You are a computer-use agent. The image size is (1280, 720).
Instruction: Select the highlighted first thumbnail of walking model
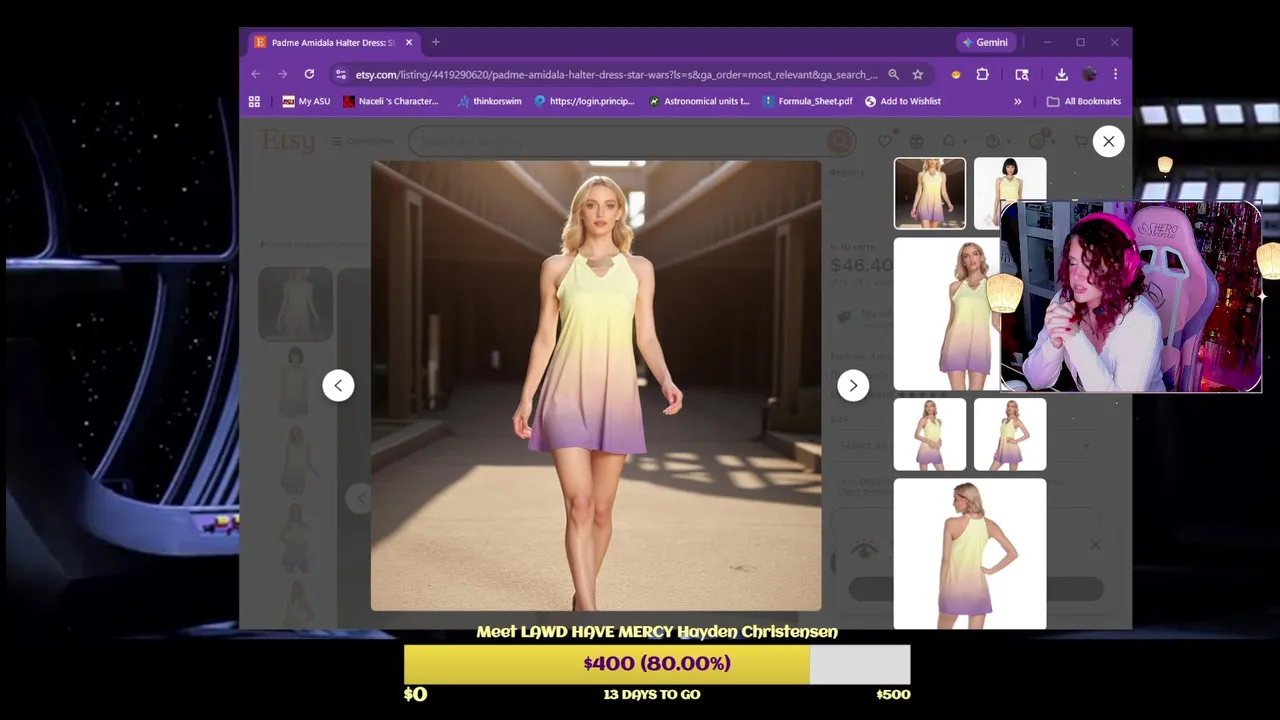(x=930, y=193)
